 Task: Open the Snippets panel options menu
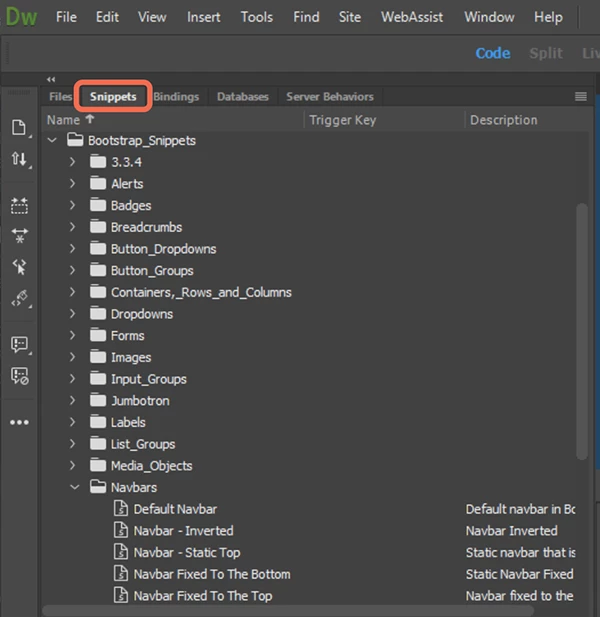tap(581, 96)
